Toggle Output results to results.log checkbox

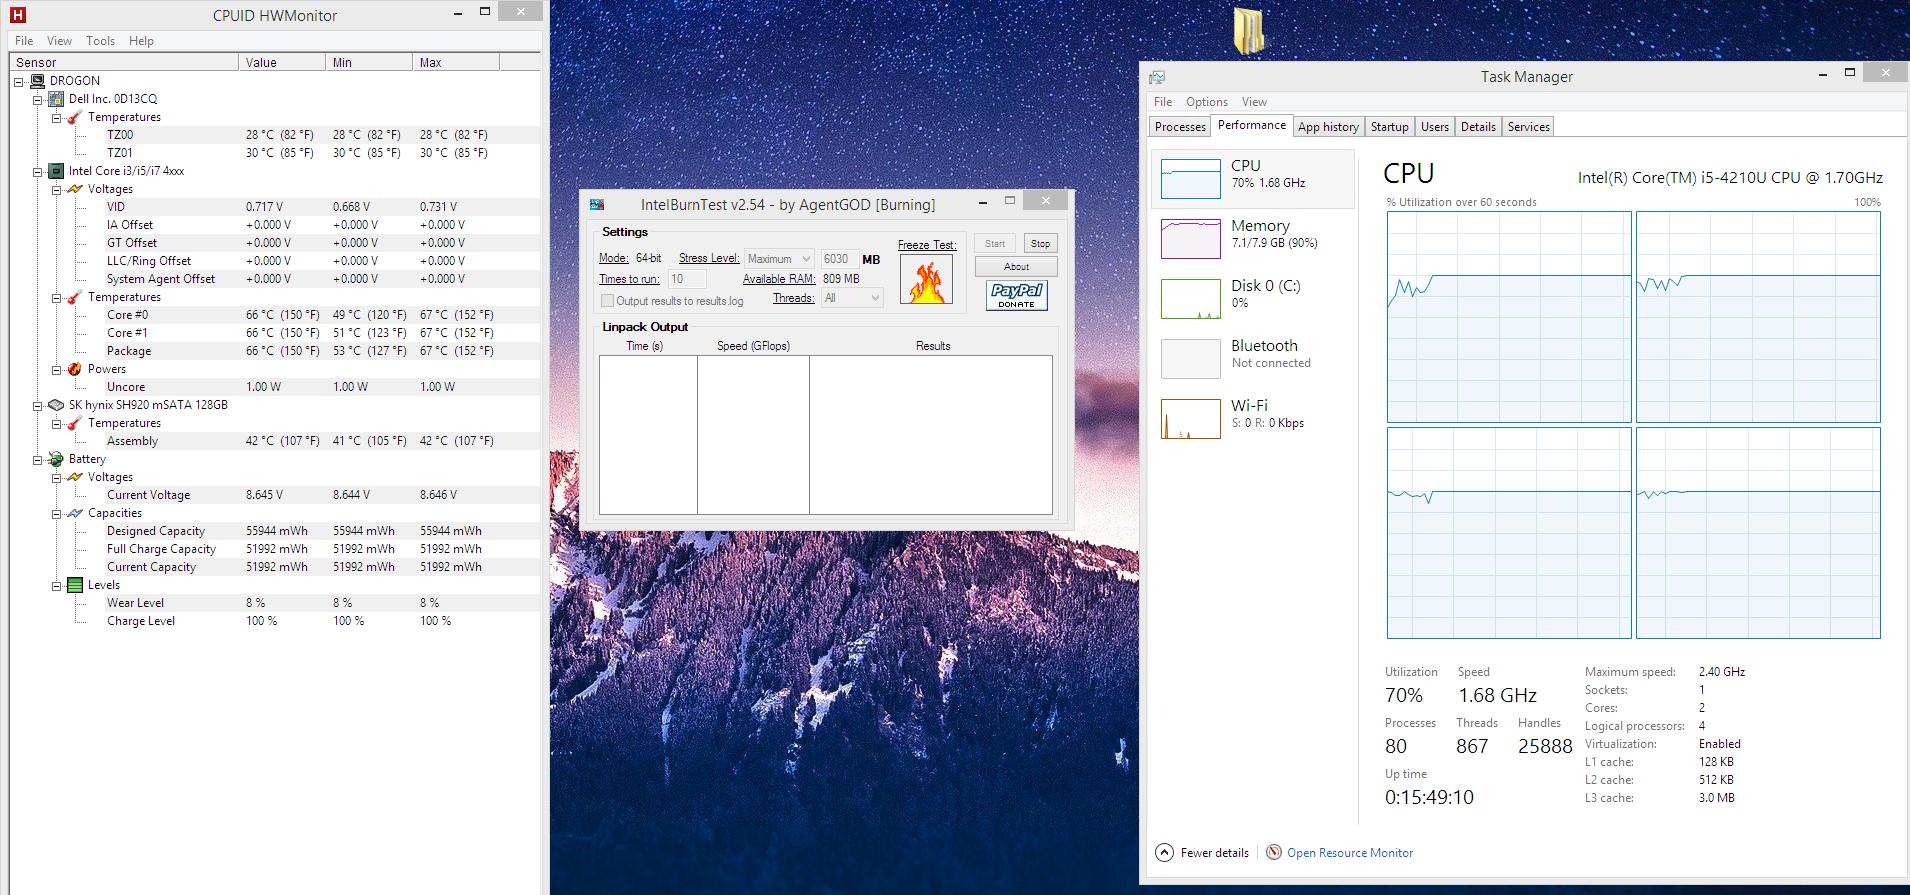point(607,300)
